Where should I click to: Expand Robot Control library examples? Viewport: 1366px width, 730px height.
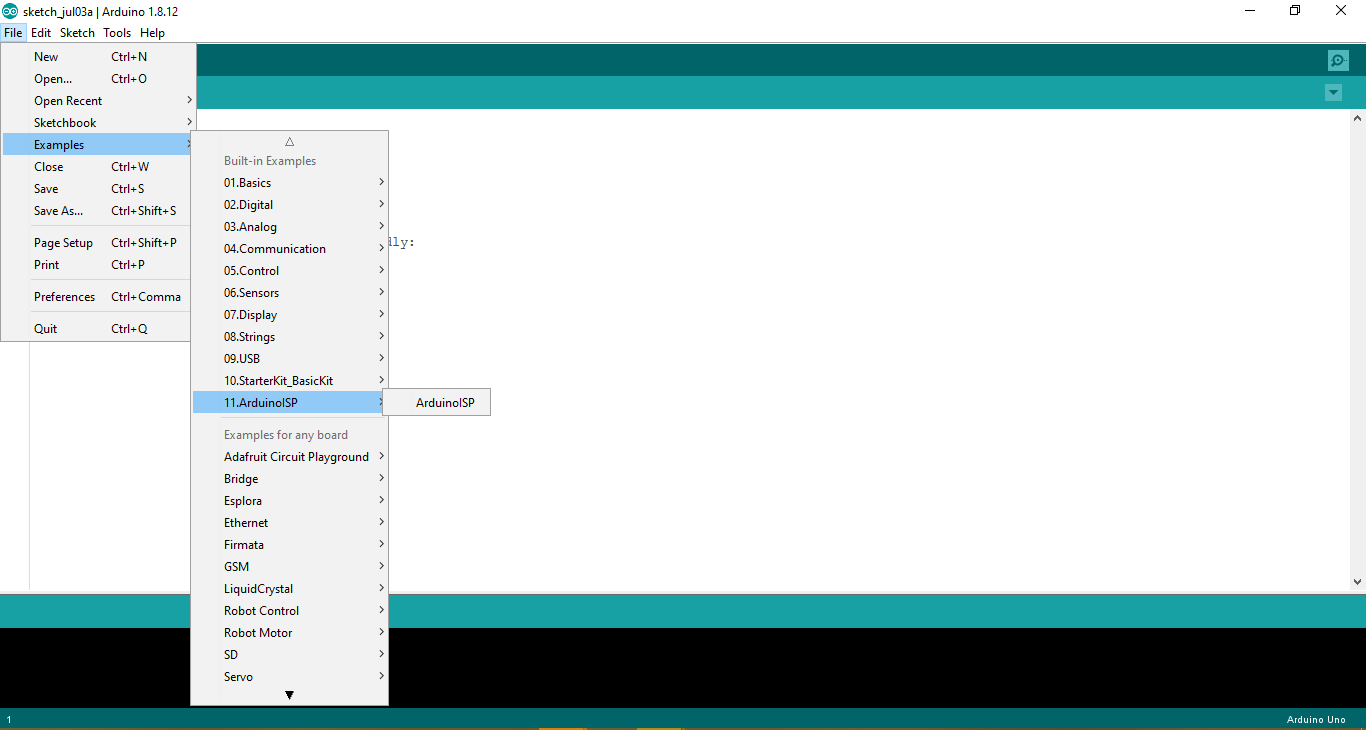[290, 611]
